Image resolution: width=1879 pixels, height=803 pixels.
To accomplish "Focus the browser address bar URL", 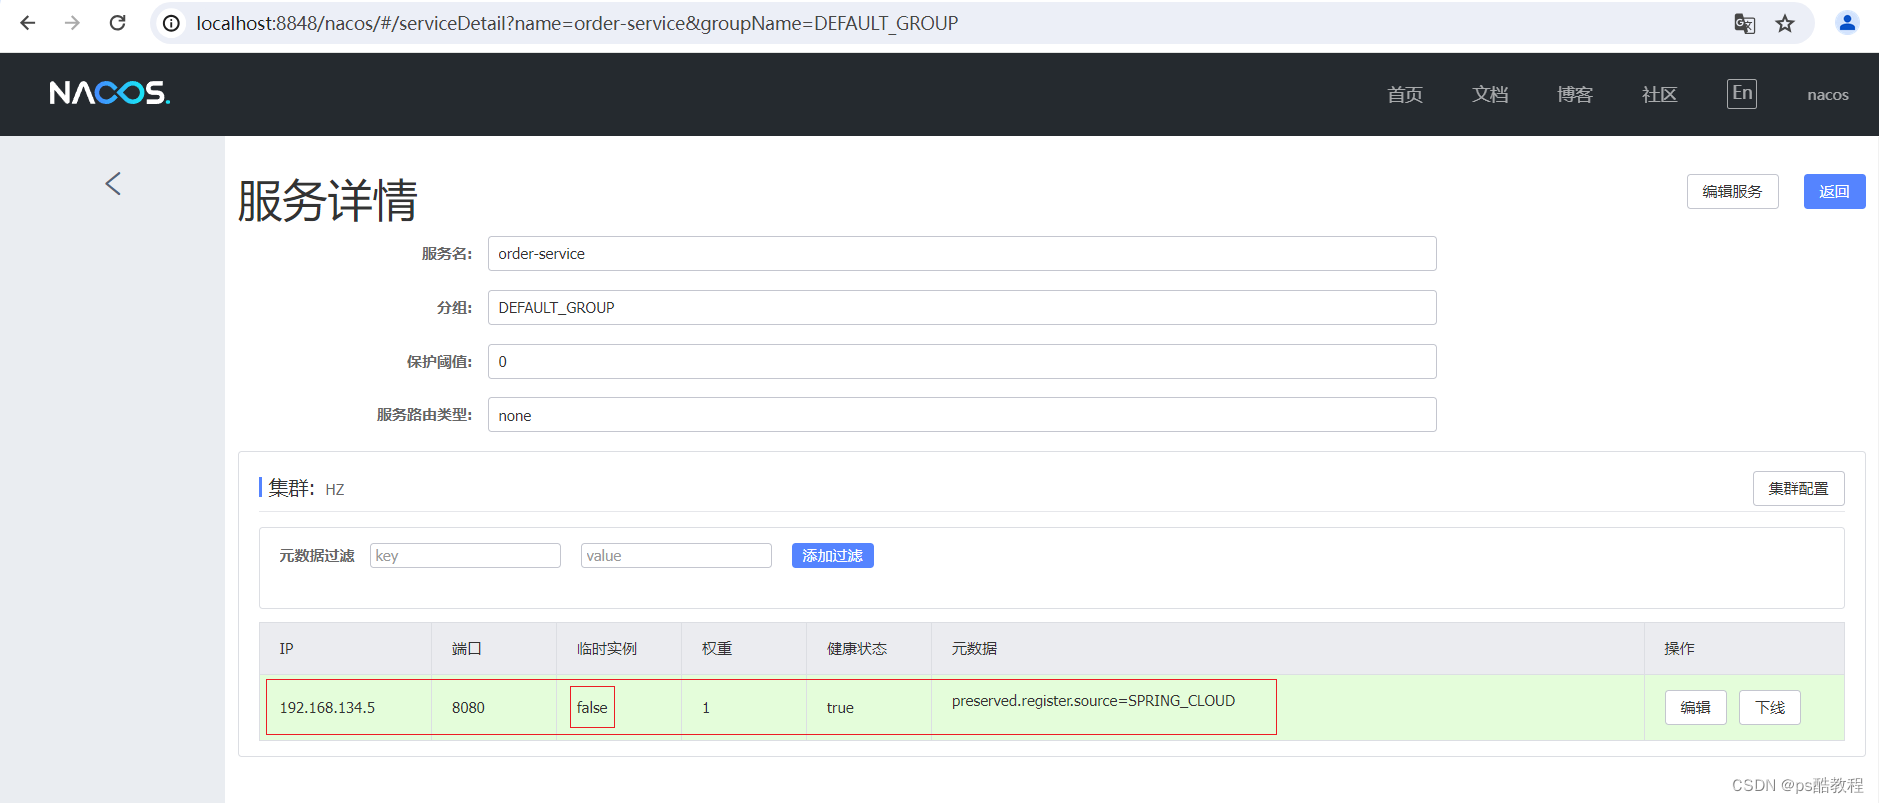I will click(x=577, y=23).
